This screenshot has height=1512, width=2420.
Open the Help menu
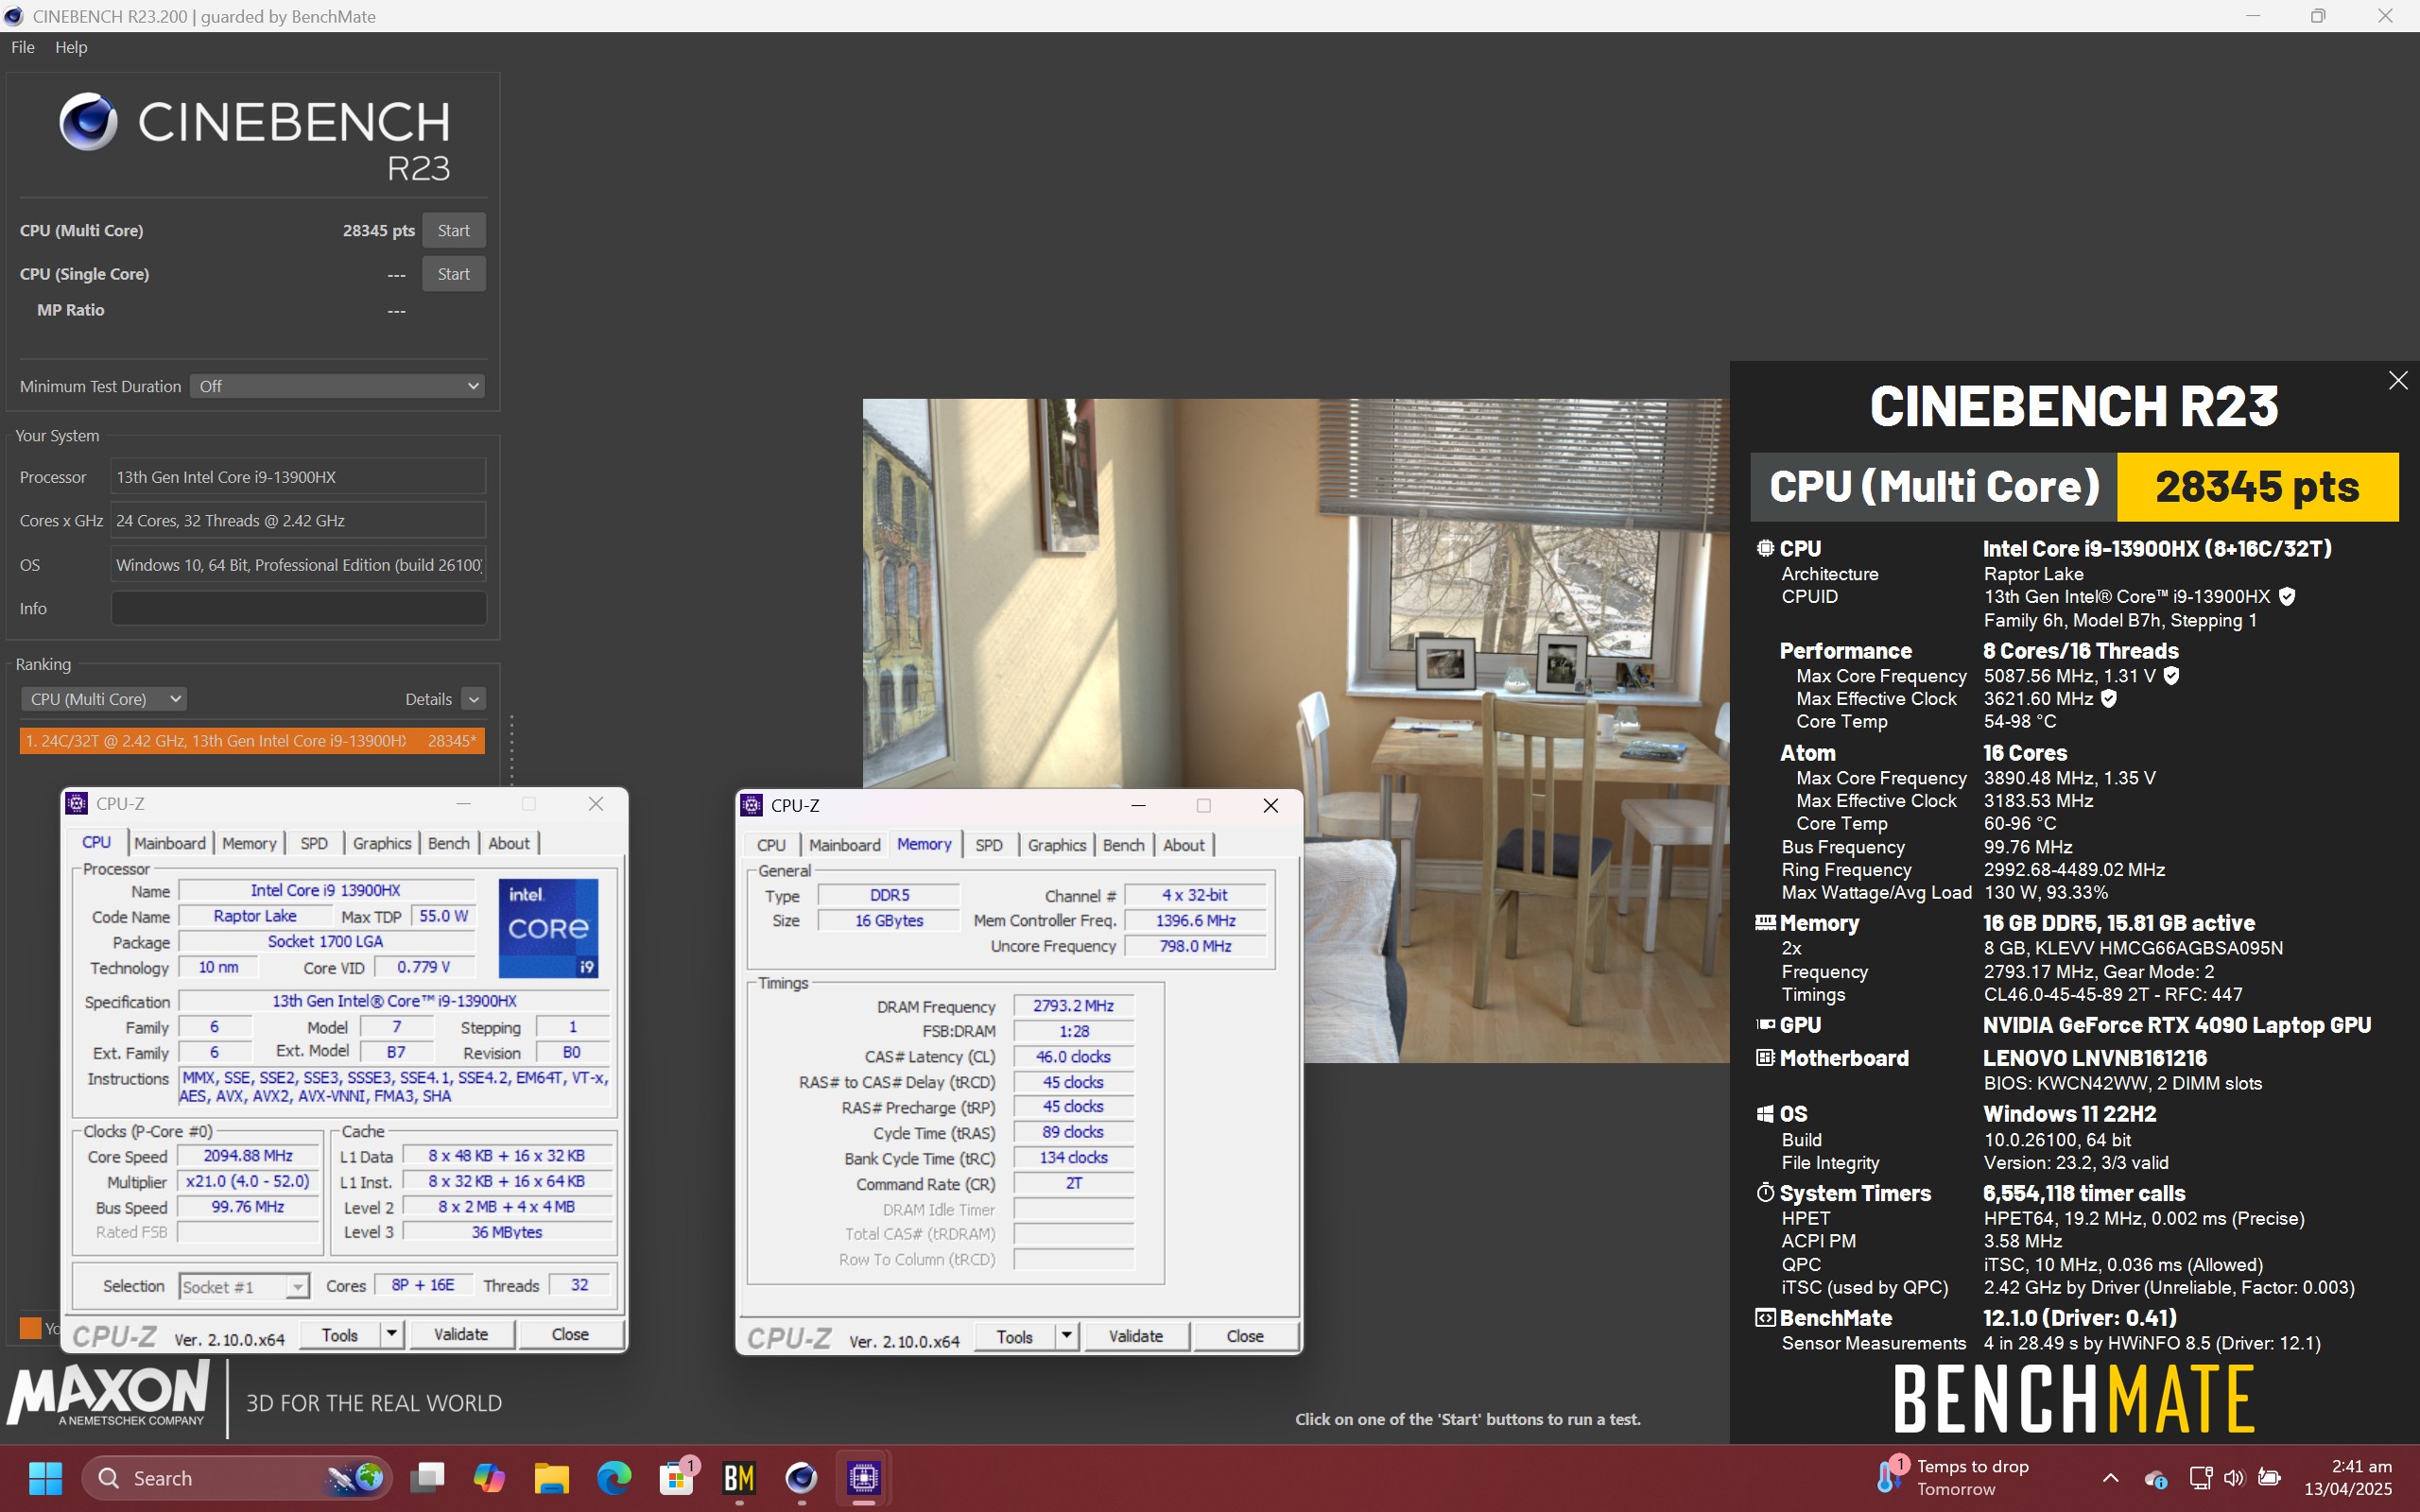71,47
